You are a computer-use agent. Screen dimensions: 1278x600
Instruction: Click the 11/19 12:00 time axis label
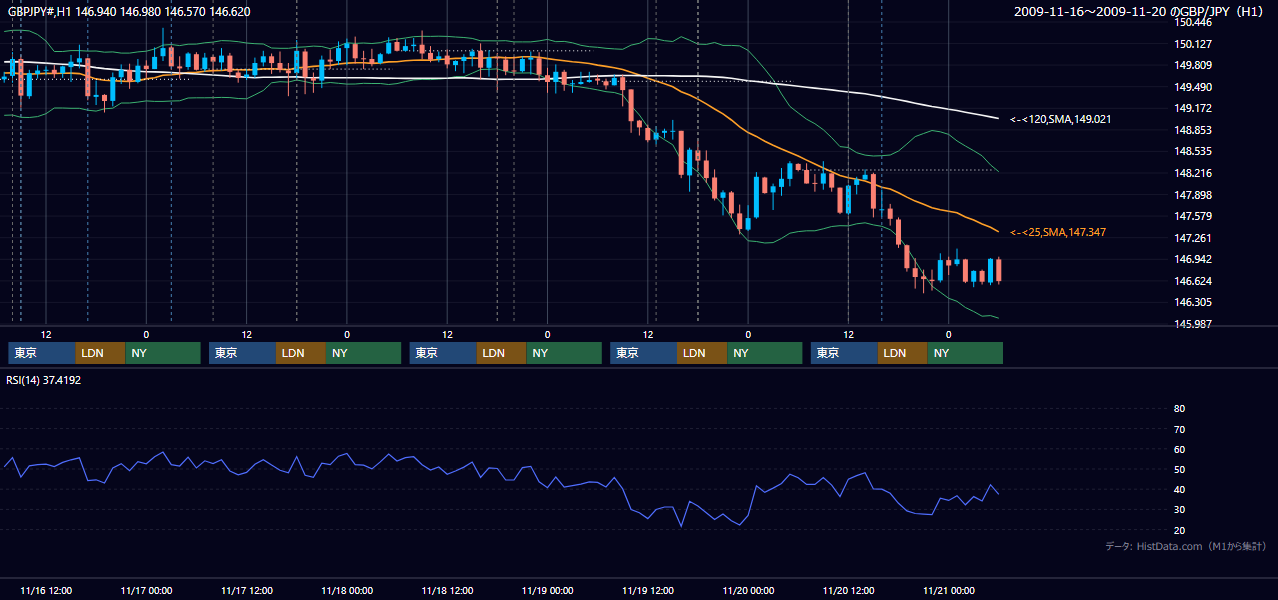pyautogui.click(x=648, y=590)
